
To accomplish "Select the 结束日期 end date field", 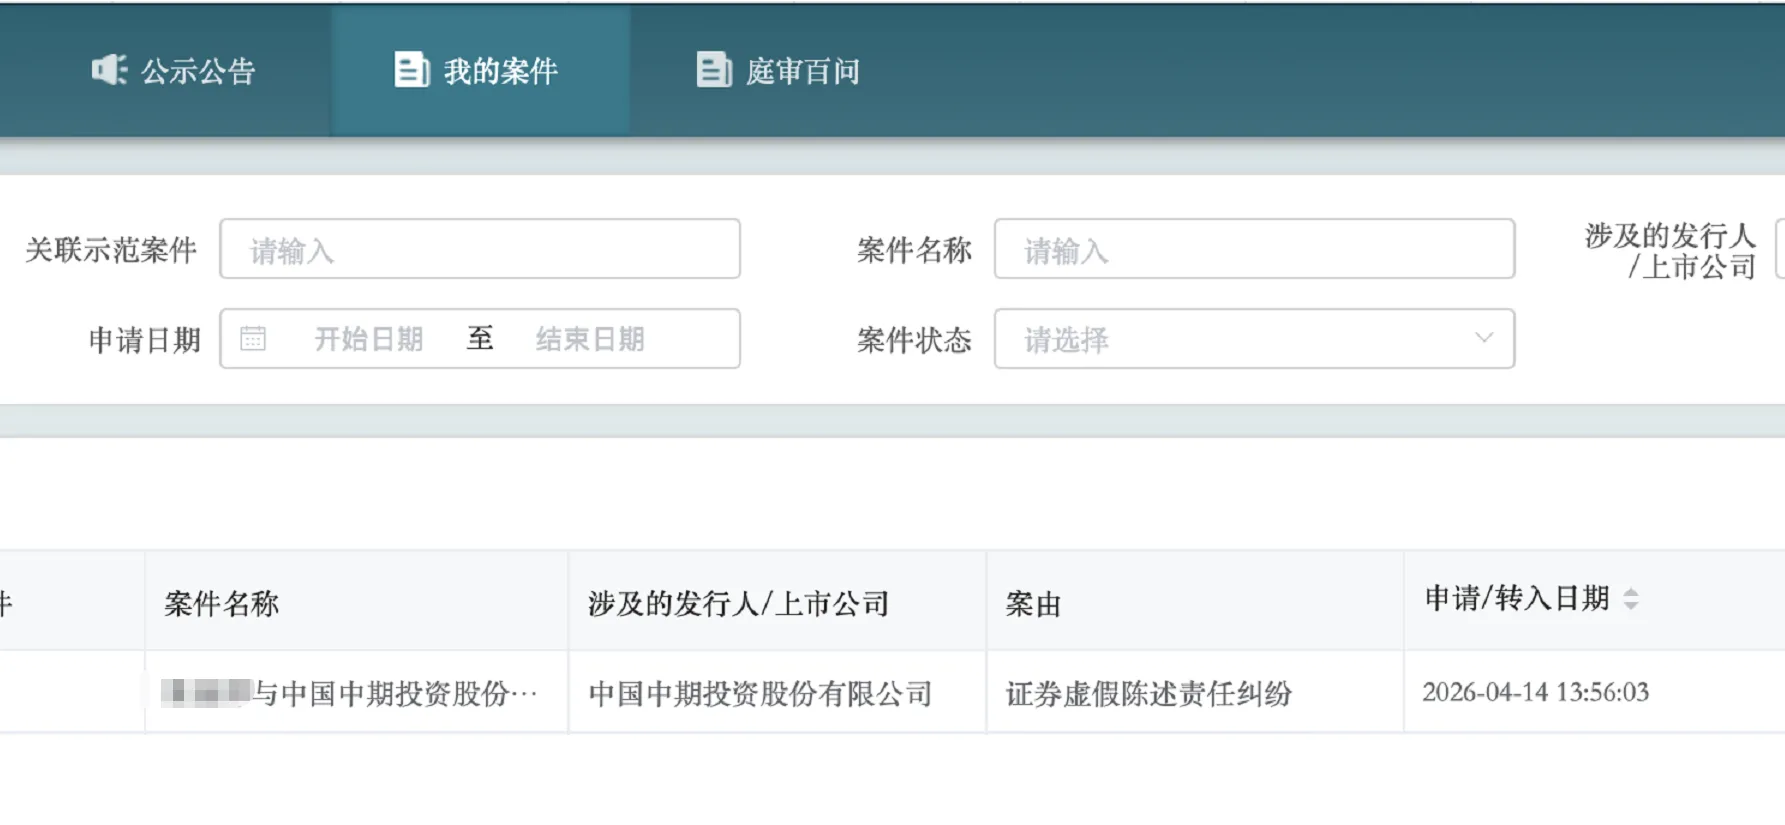I will tap(590, 339).
